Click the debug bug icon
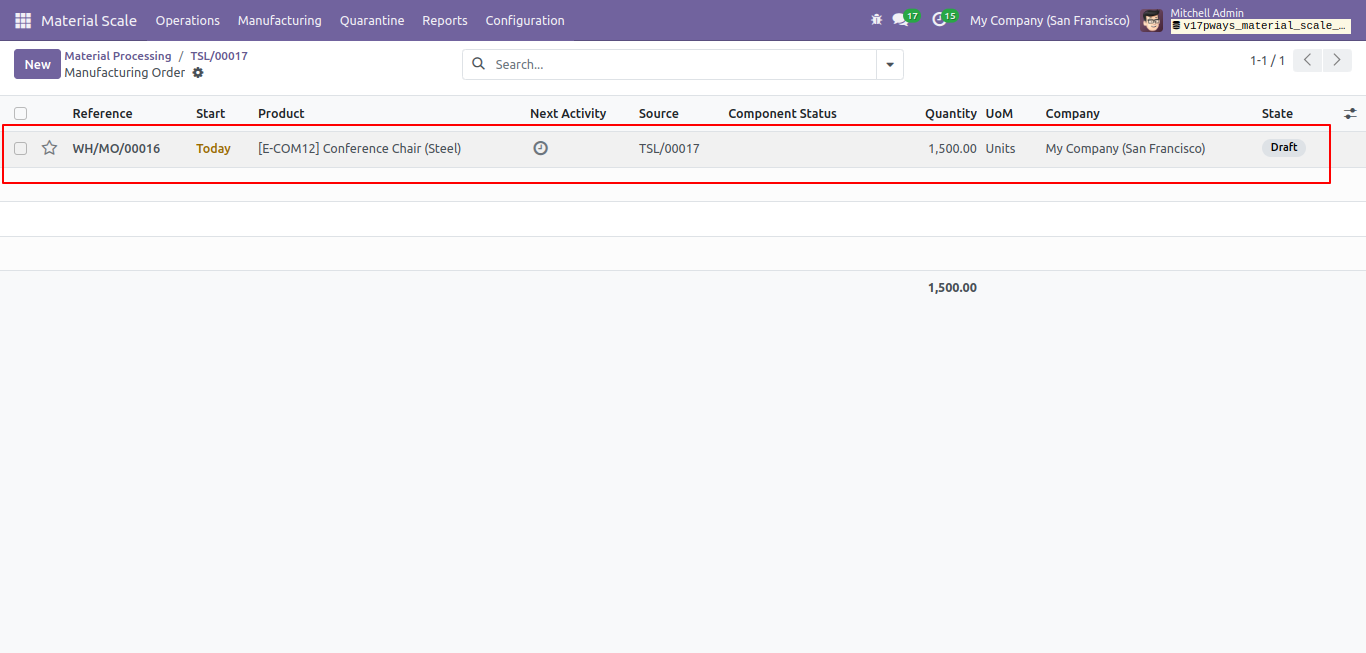 [877, 20]
